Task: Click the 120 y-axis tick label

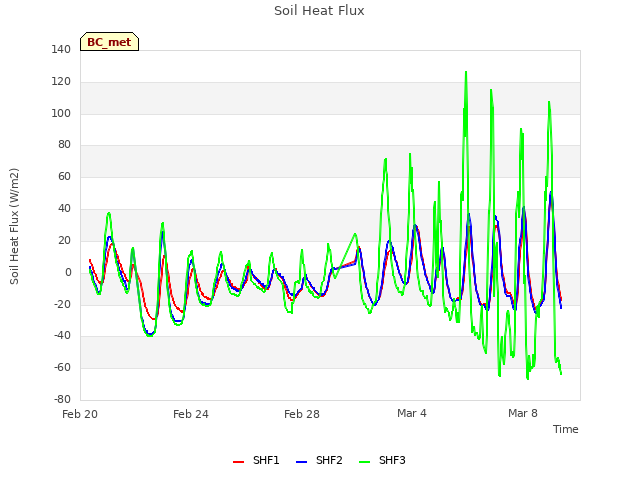Action: click(x=61, y=82)
